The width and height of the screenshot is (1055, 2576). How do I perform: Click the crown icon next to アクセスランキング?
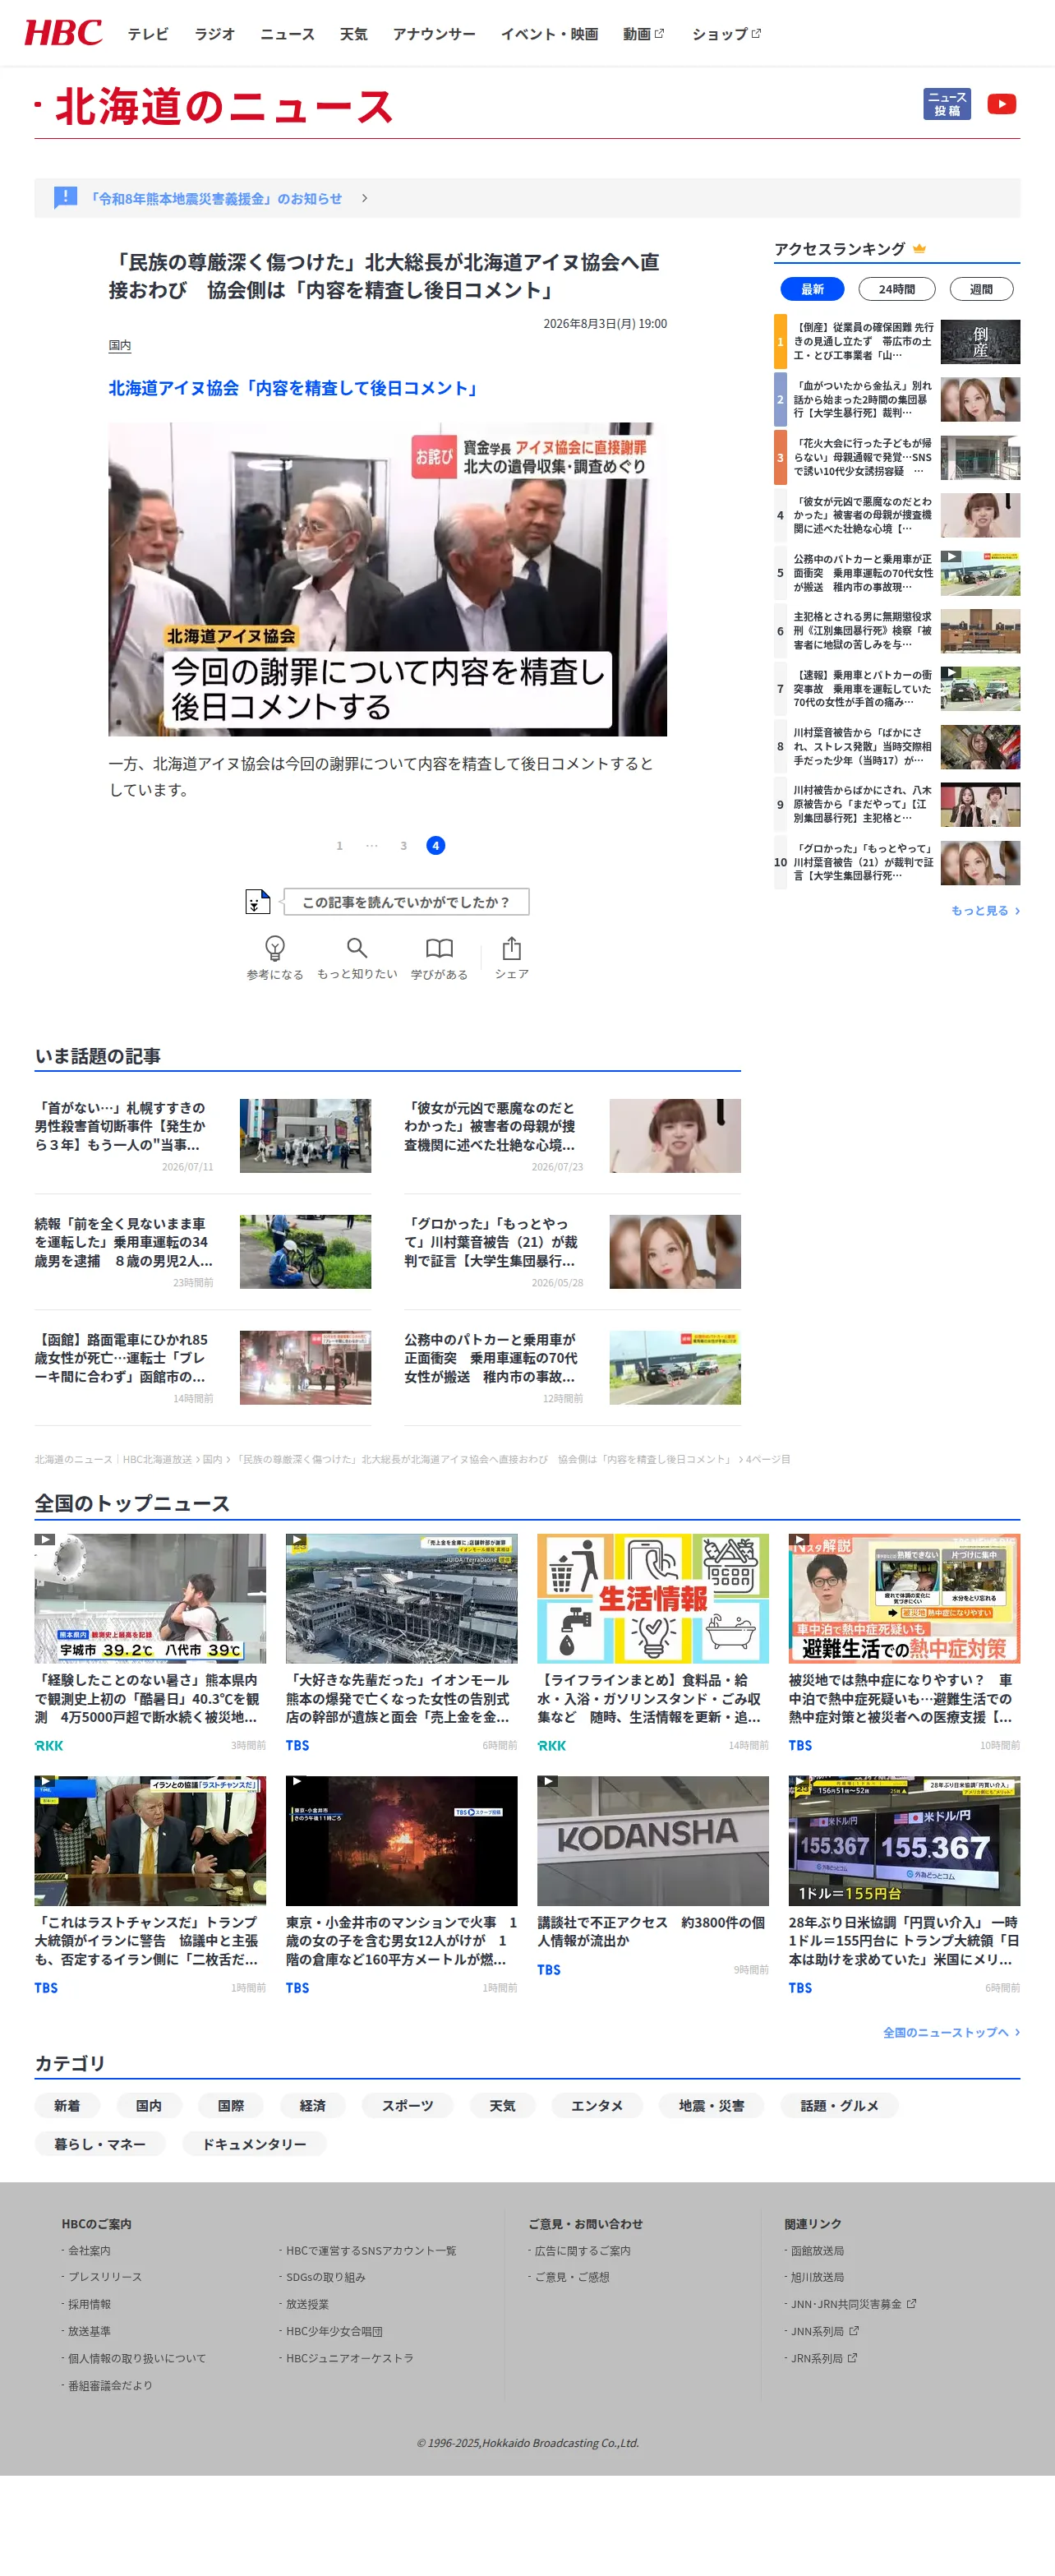point(919,249)
